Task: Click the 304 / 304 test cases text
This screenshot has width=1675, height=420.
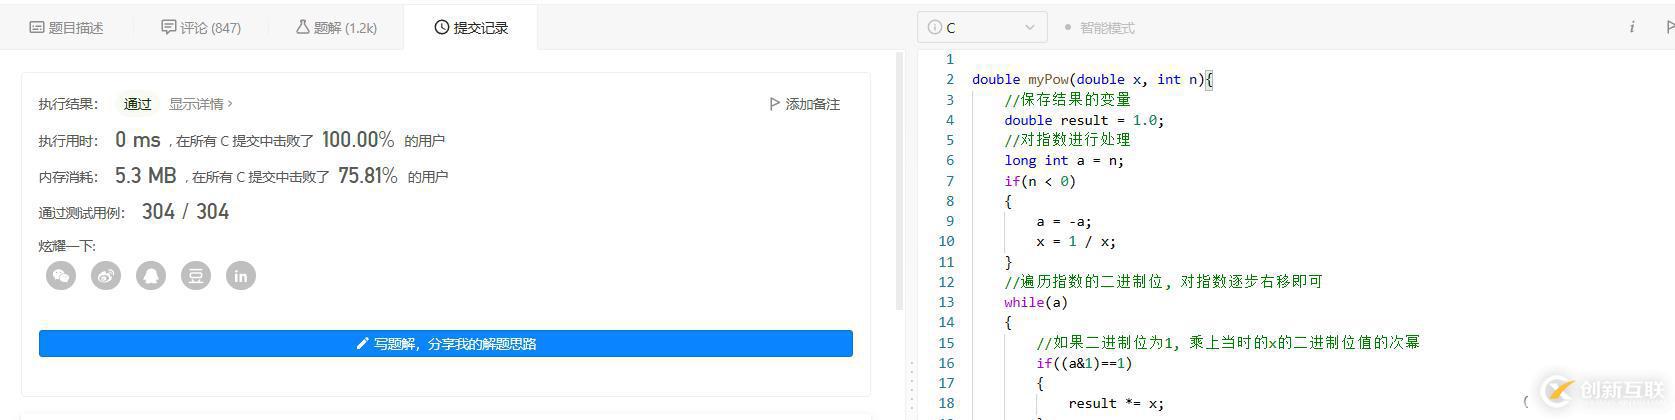Action: 186,212
